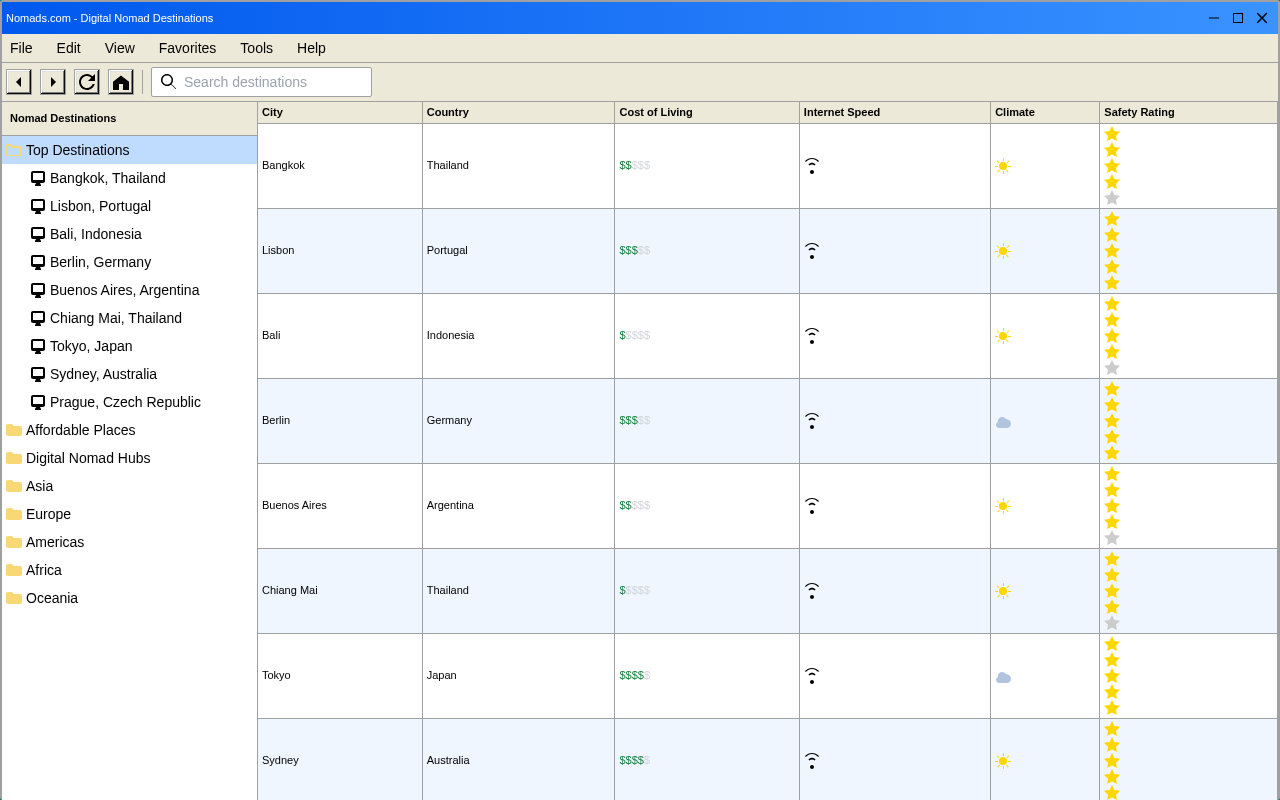The height and width of the screenshot is (800, 1280).
Task: Click the sun climate icon for Lisbon
Action: 1003,251
